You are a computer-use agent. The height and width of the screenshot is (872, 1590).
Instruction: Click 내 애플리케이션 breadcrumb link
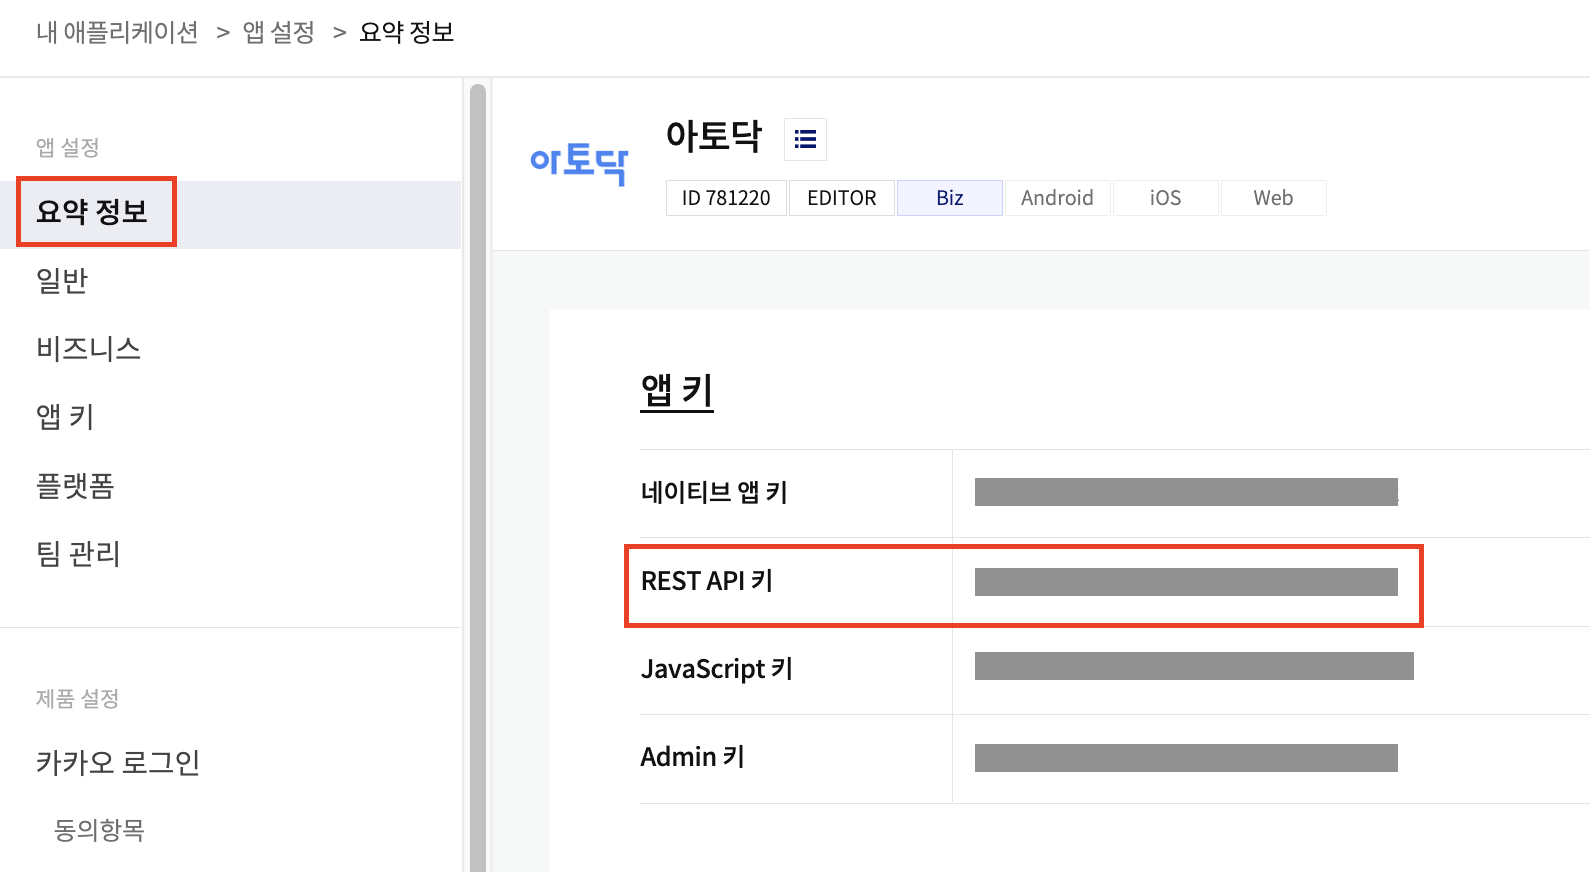click(x=117, y=33)
